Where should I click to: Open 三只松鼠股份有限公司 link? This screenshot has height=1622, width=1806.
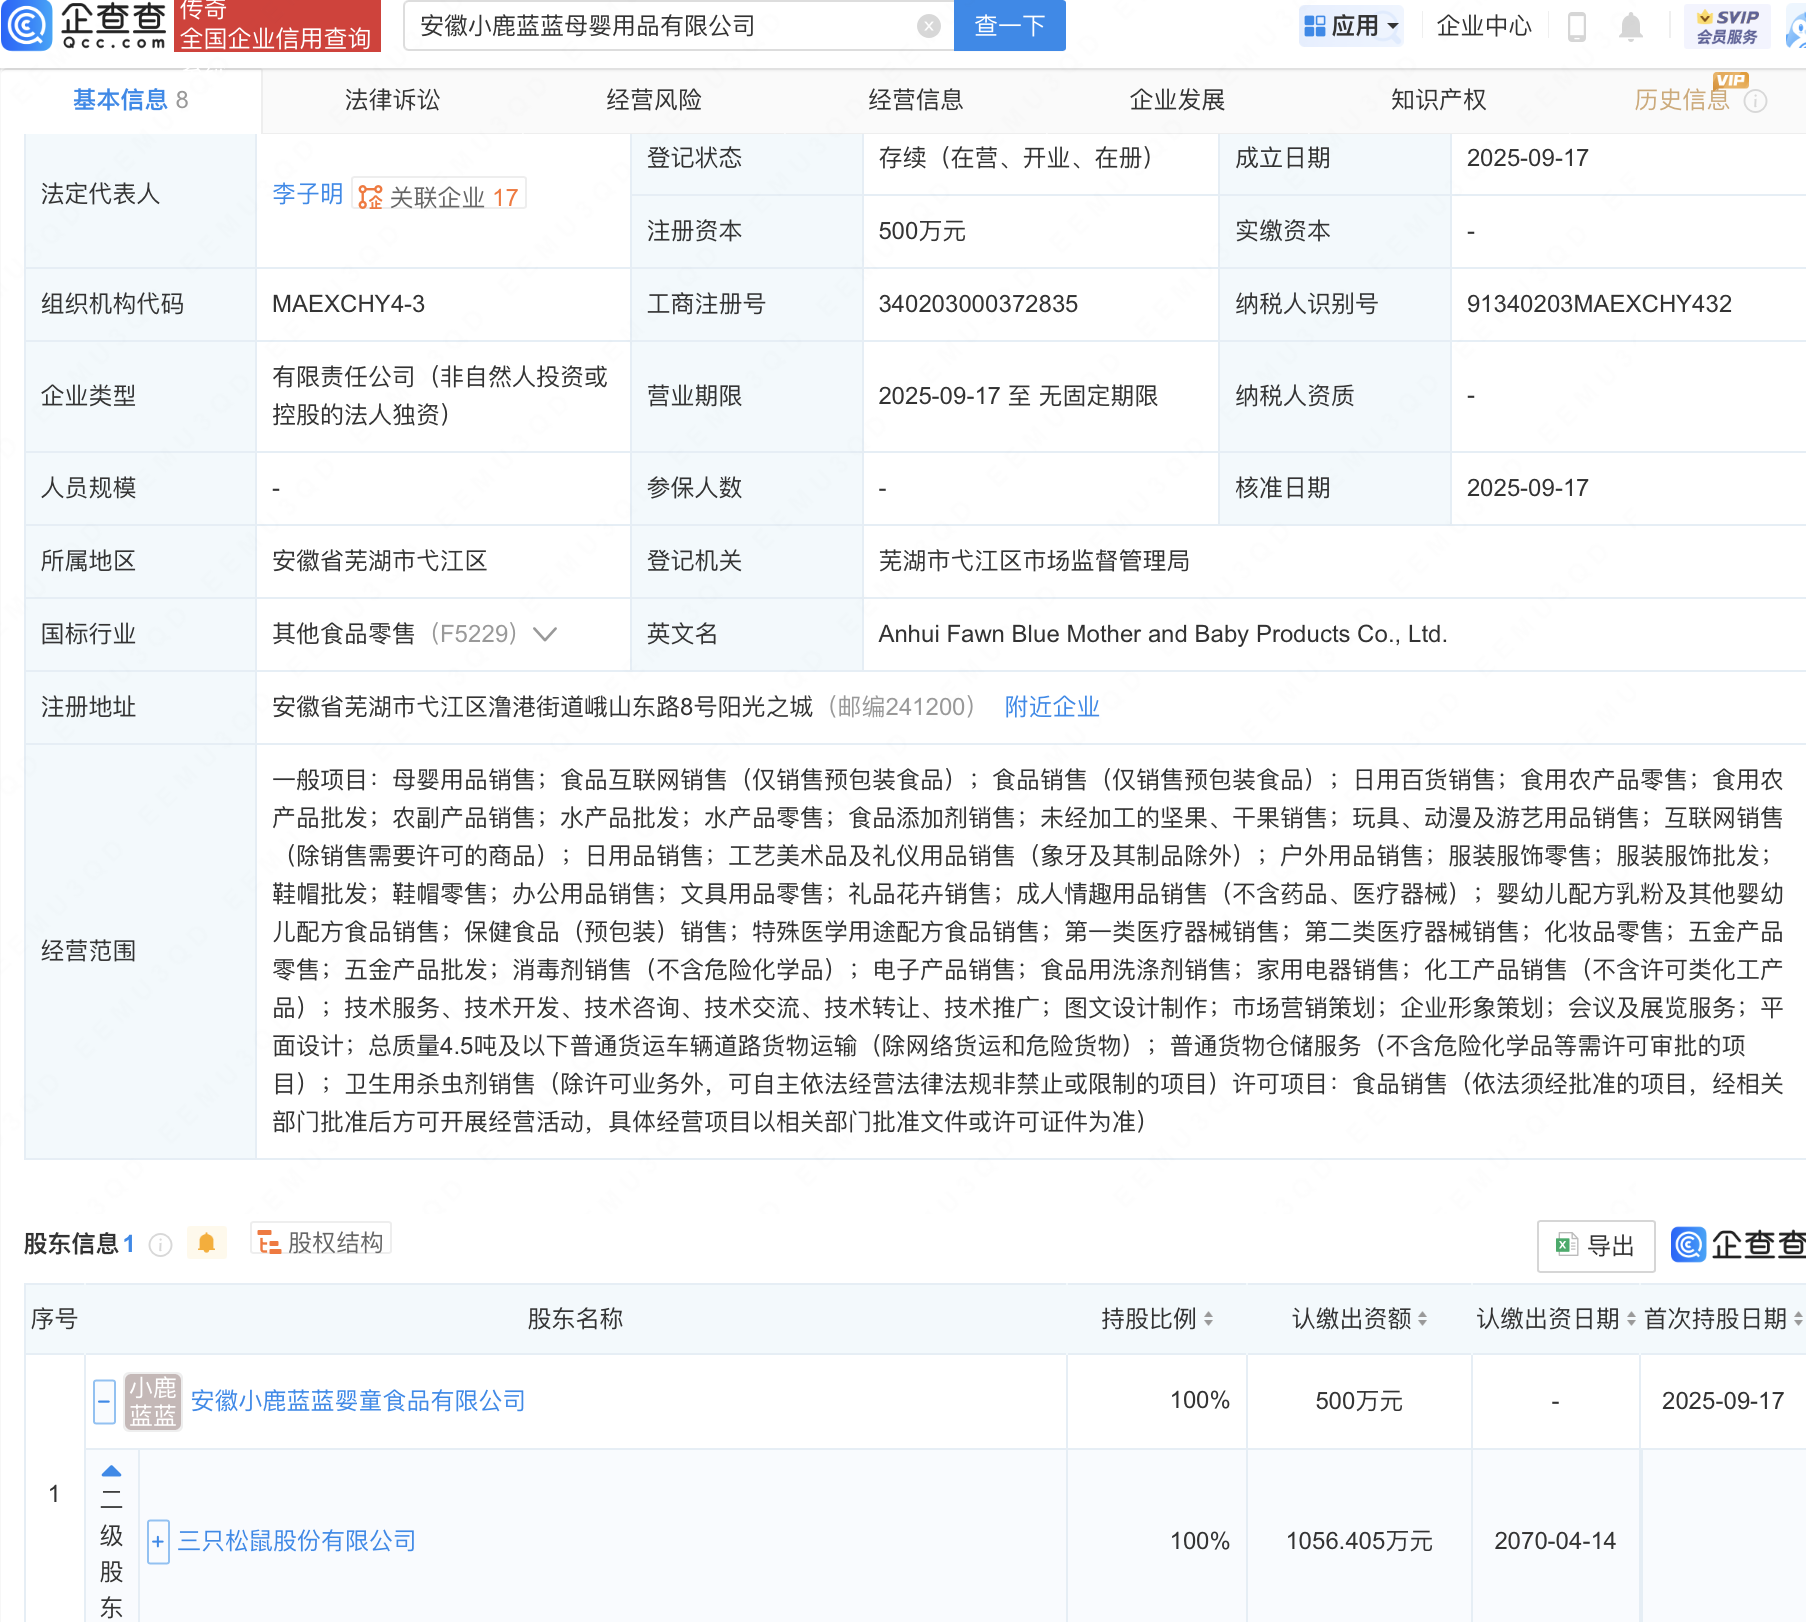click(297, 1541)
